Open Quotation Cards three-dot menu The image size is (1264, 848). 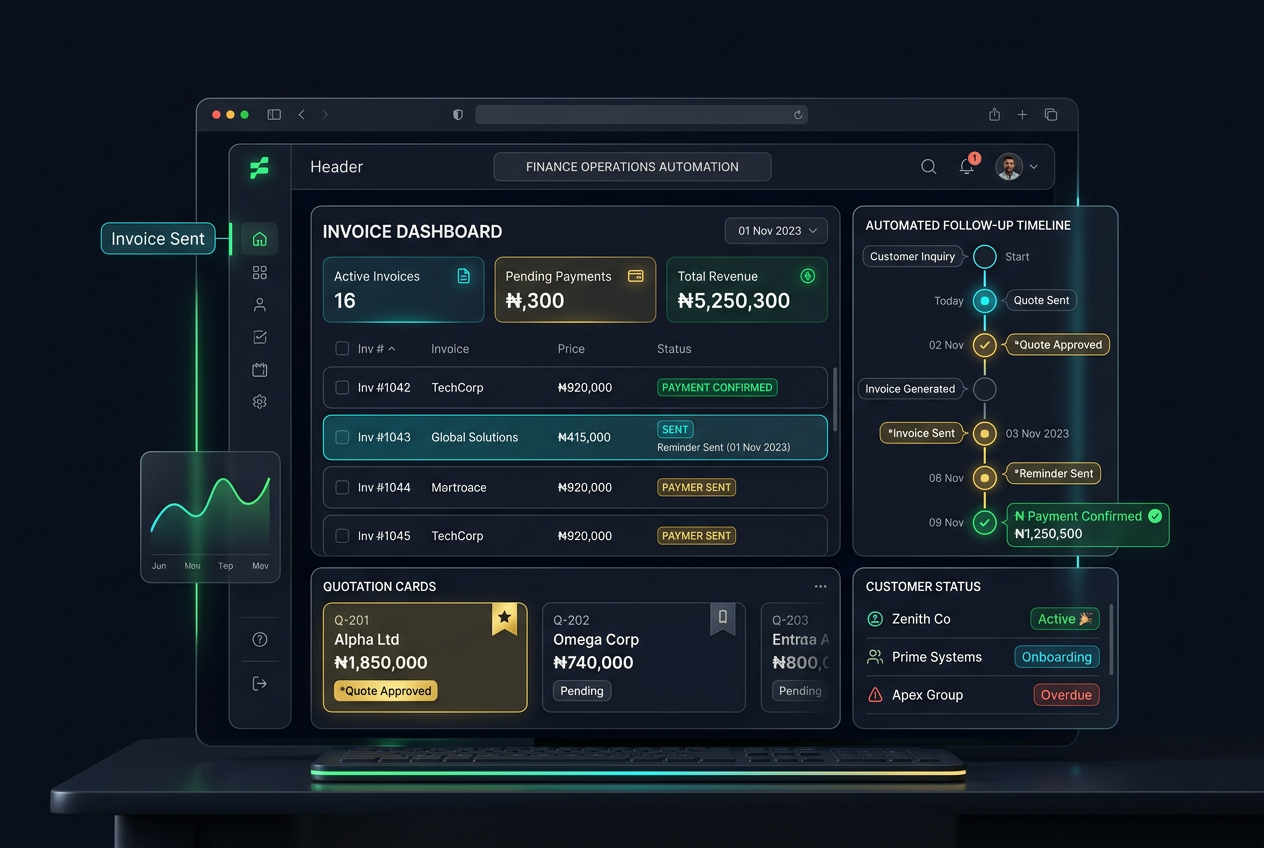(x=820, y=587)
